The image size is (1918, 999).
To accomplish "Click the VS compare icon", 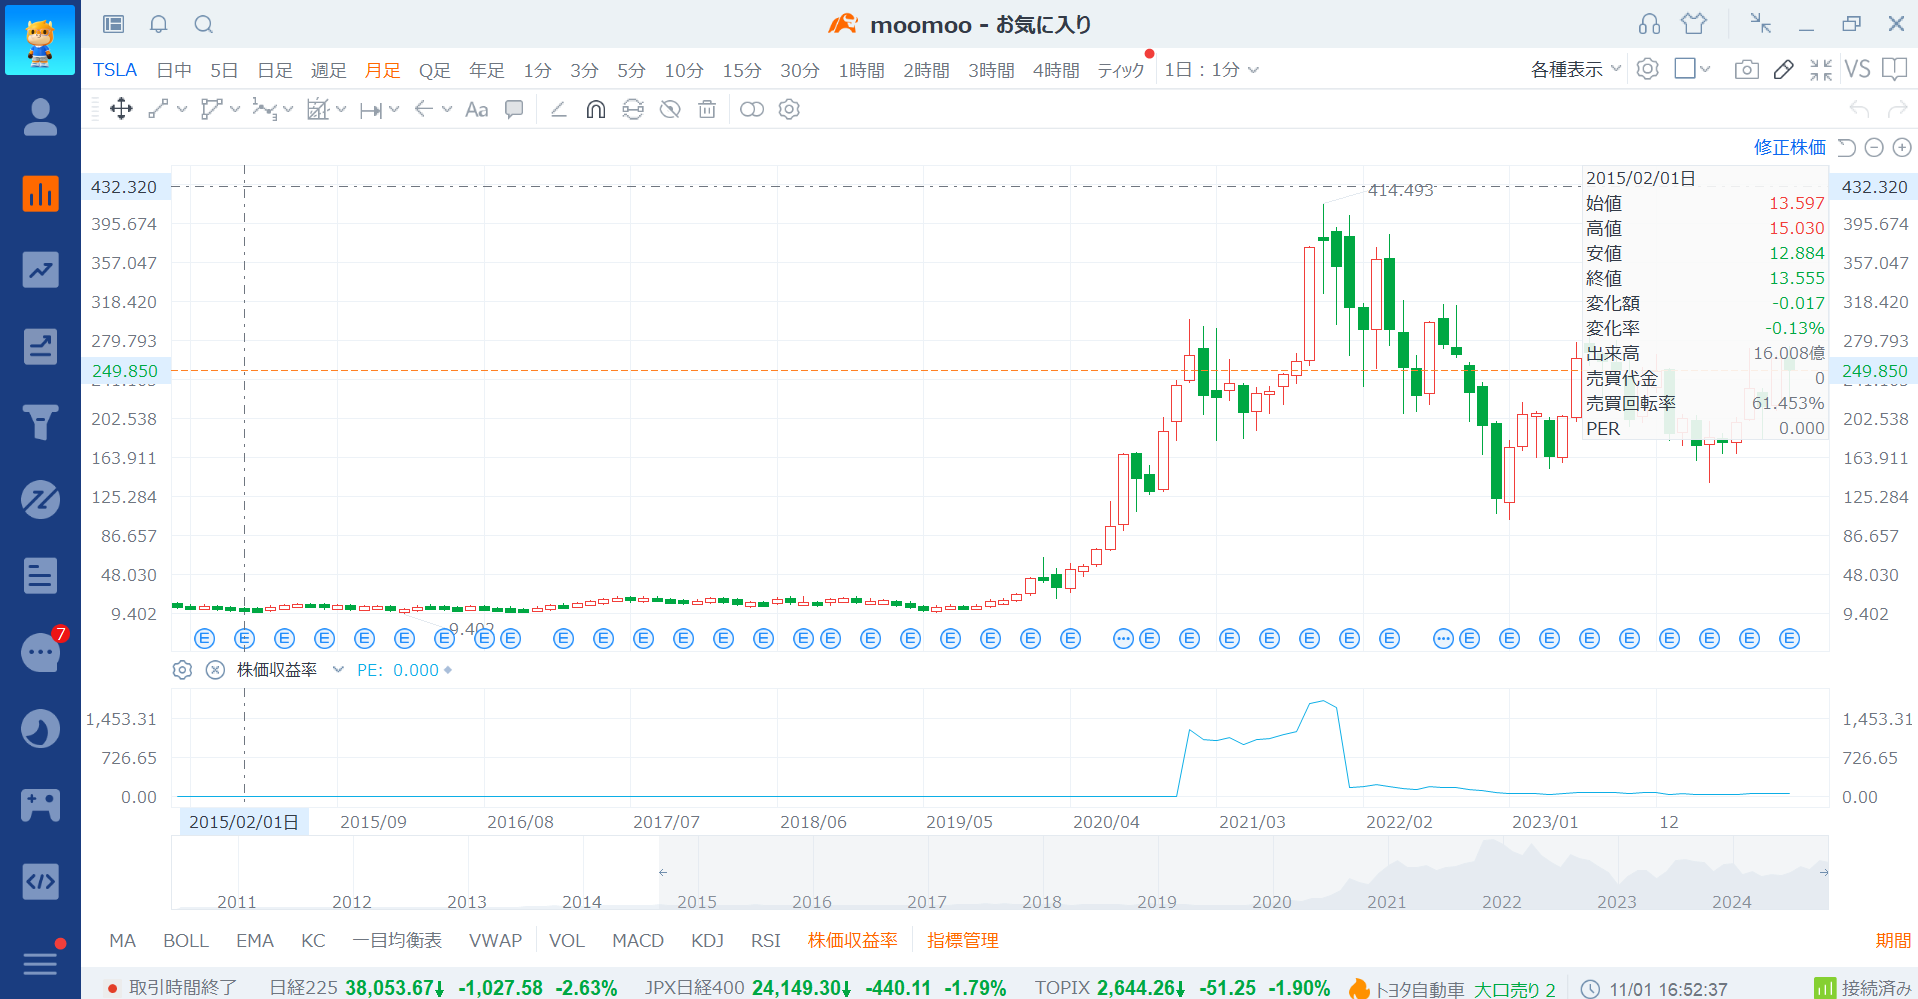I will 1857,69.
